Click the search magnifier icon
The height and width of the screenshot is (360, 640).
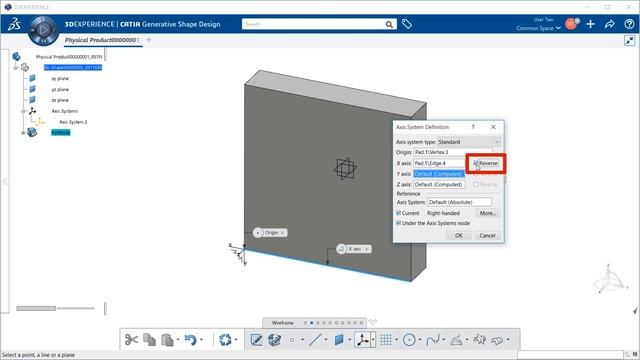[x=389, y=24]
